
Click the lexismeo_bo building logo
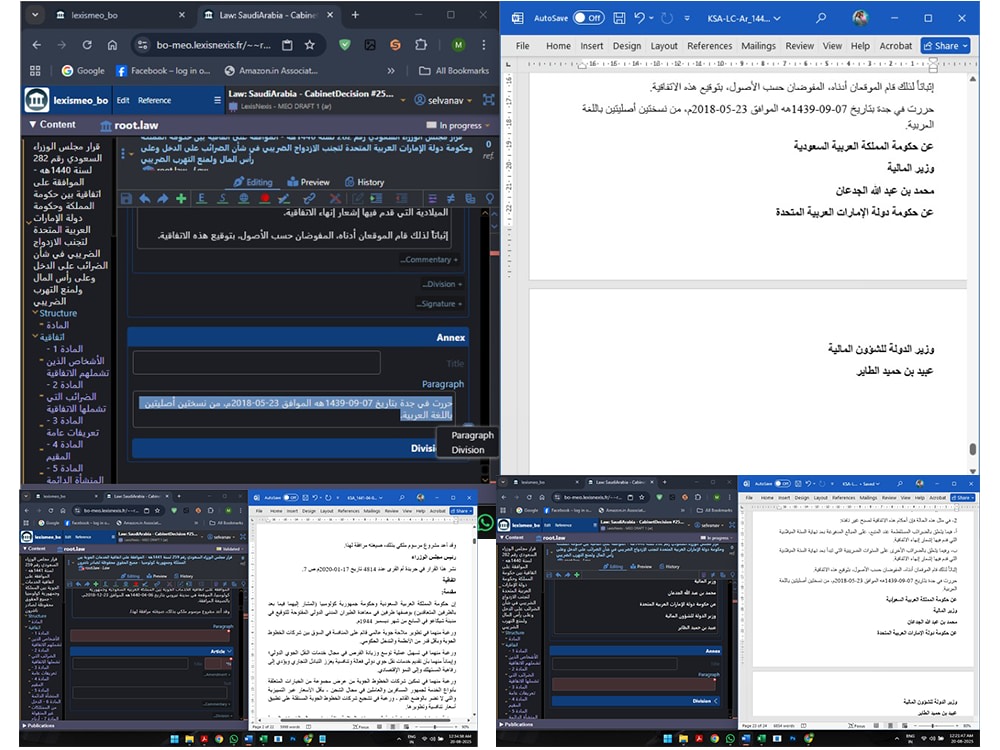click(36, 100)
